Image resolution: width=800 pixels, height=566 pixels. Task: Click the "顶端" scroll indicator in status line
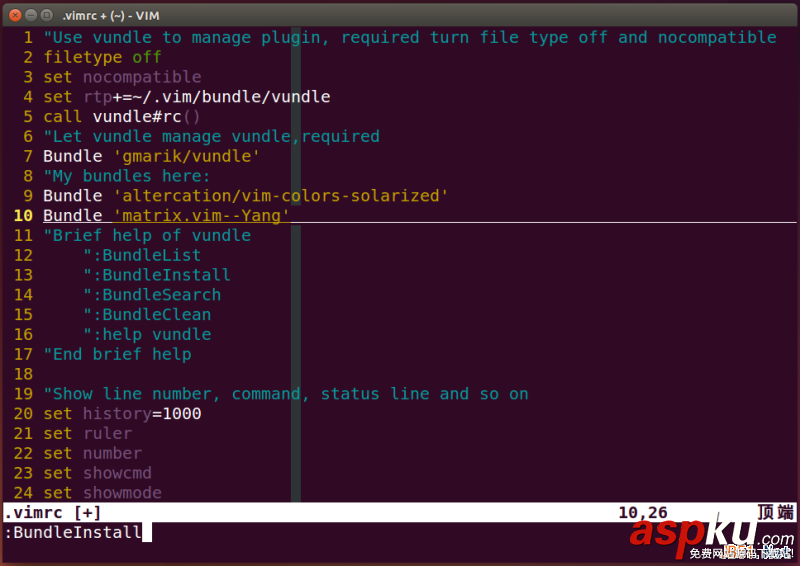click(x=776, y=512)
